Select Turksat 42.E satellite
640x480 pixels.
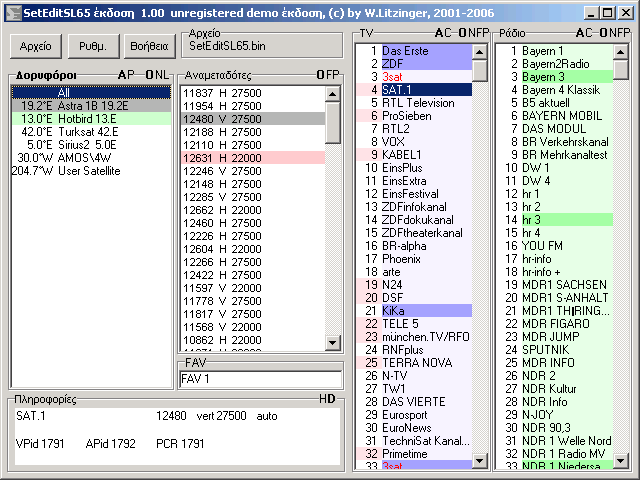[91, 132]
